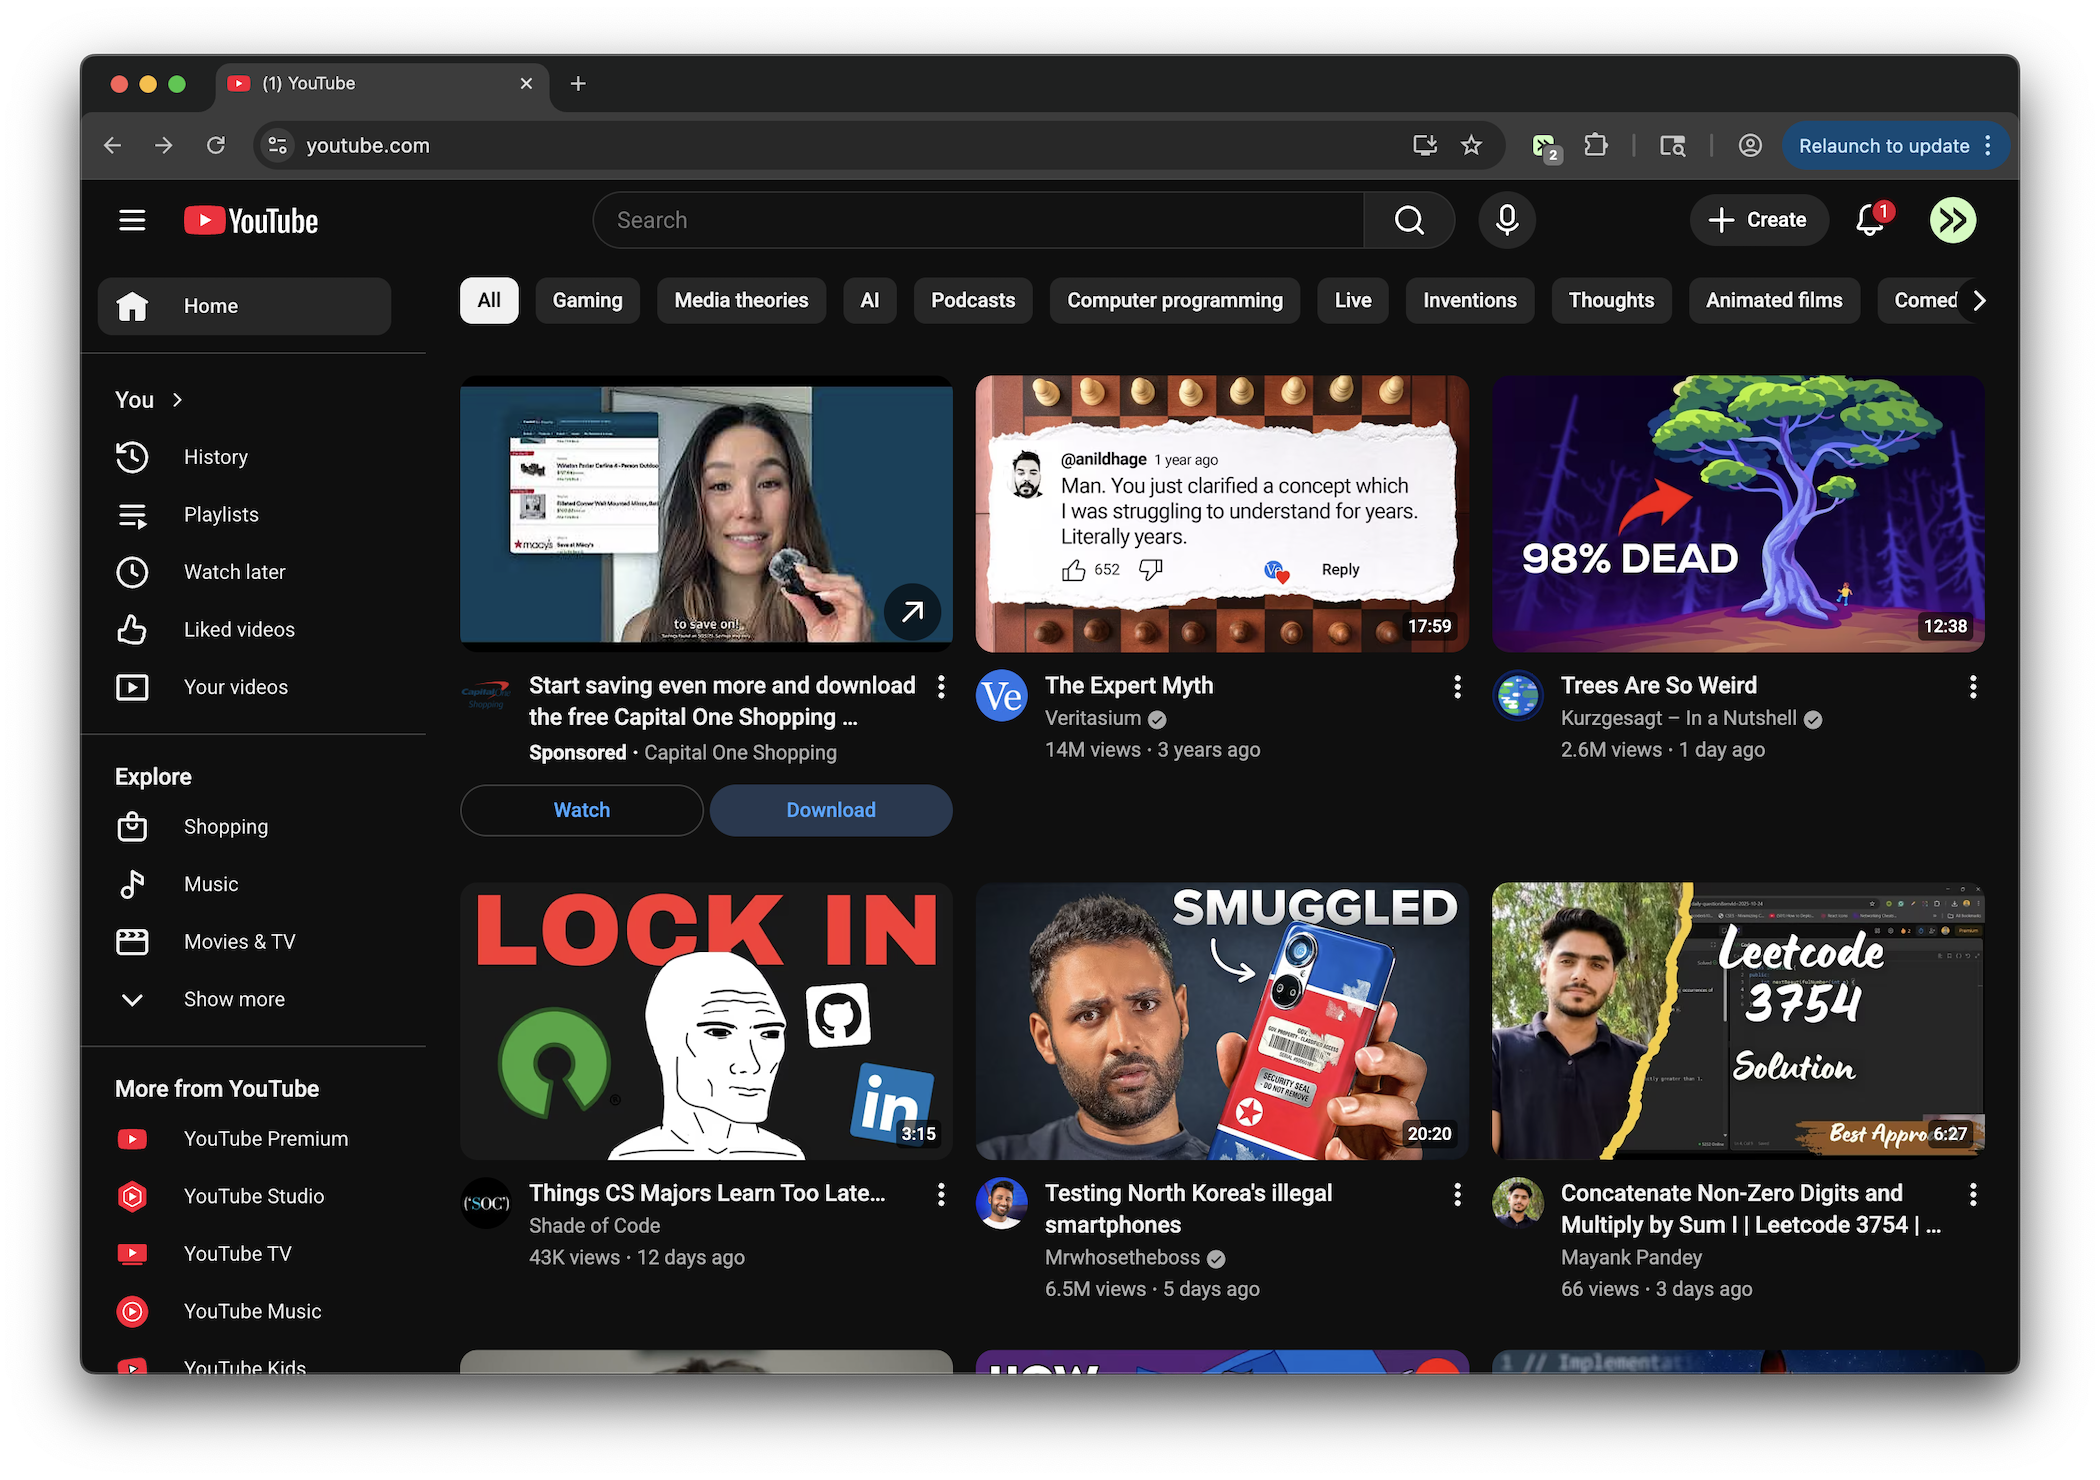Viewport: 2100px width, 1480px height.
Task: Click the Download button on ad
Action: [830, 810]
